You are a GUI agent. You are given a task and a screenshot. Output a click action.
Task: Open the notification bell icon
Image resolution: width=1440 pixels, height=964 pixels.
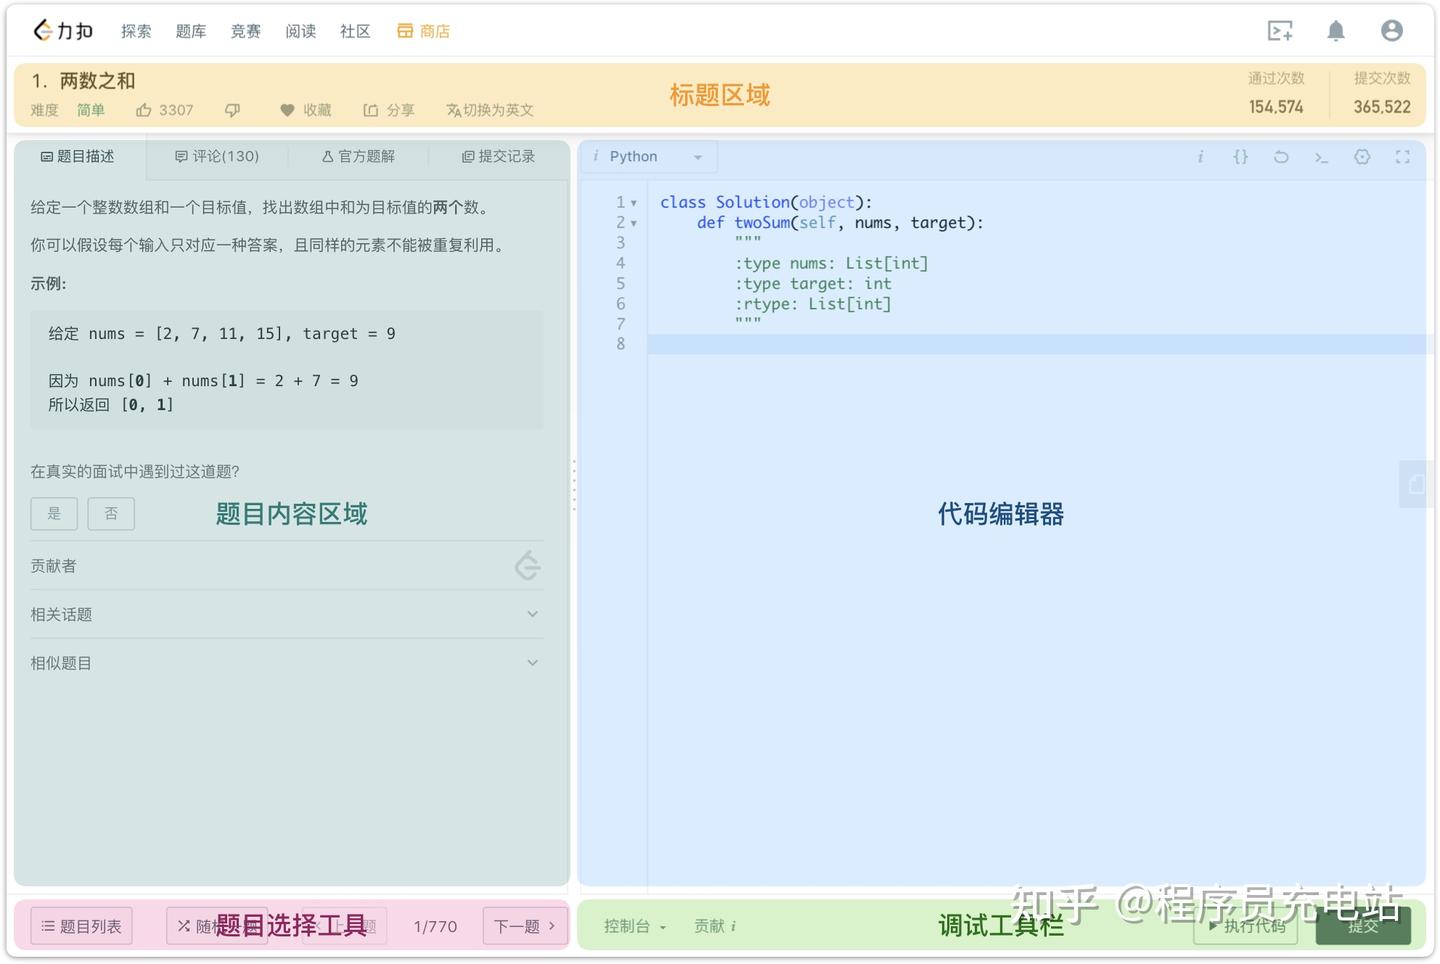point(1336,31)
